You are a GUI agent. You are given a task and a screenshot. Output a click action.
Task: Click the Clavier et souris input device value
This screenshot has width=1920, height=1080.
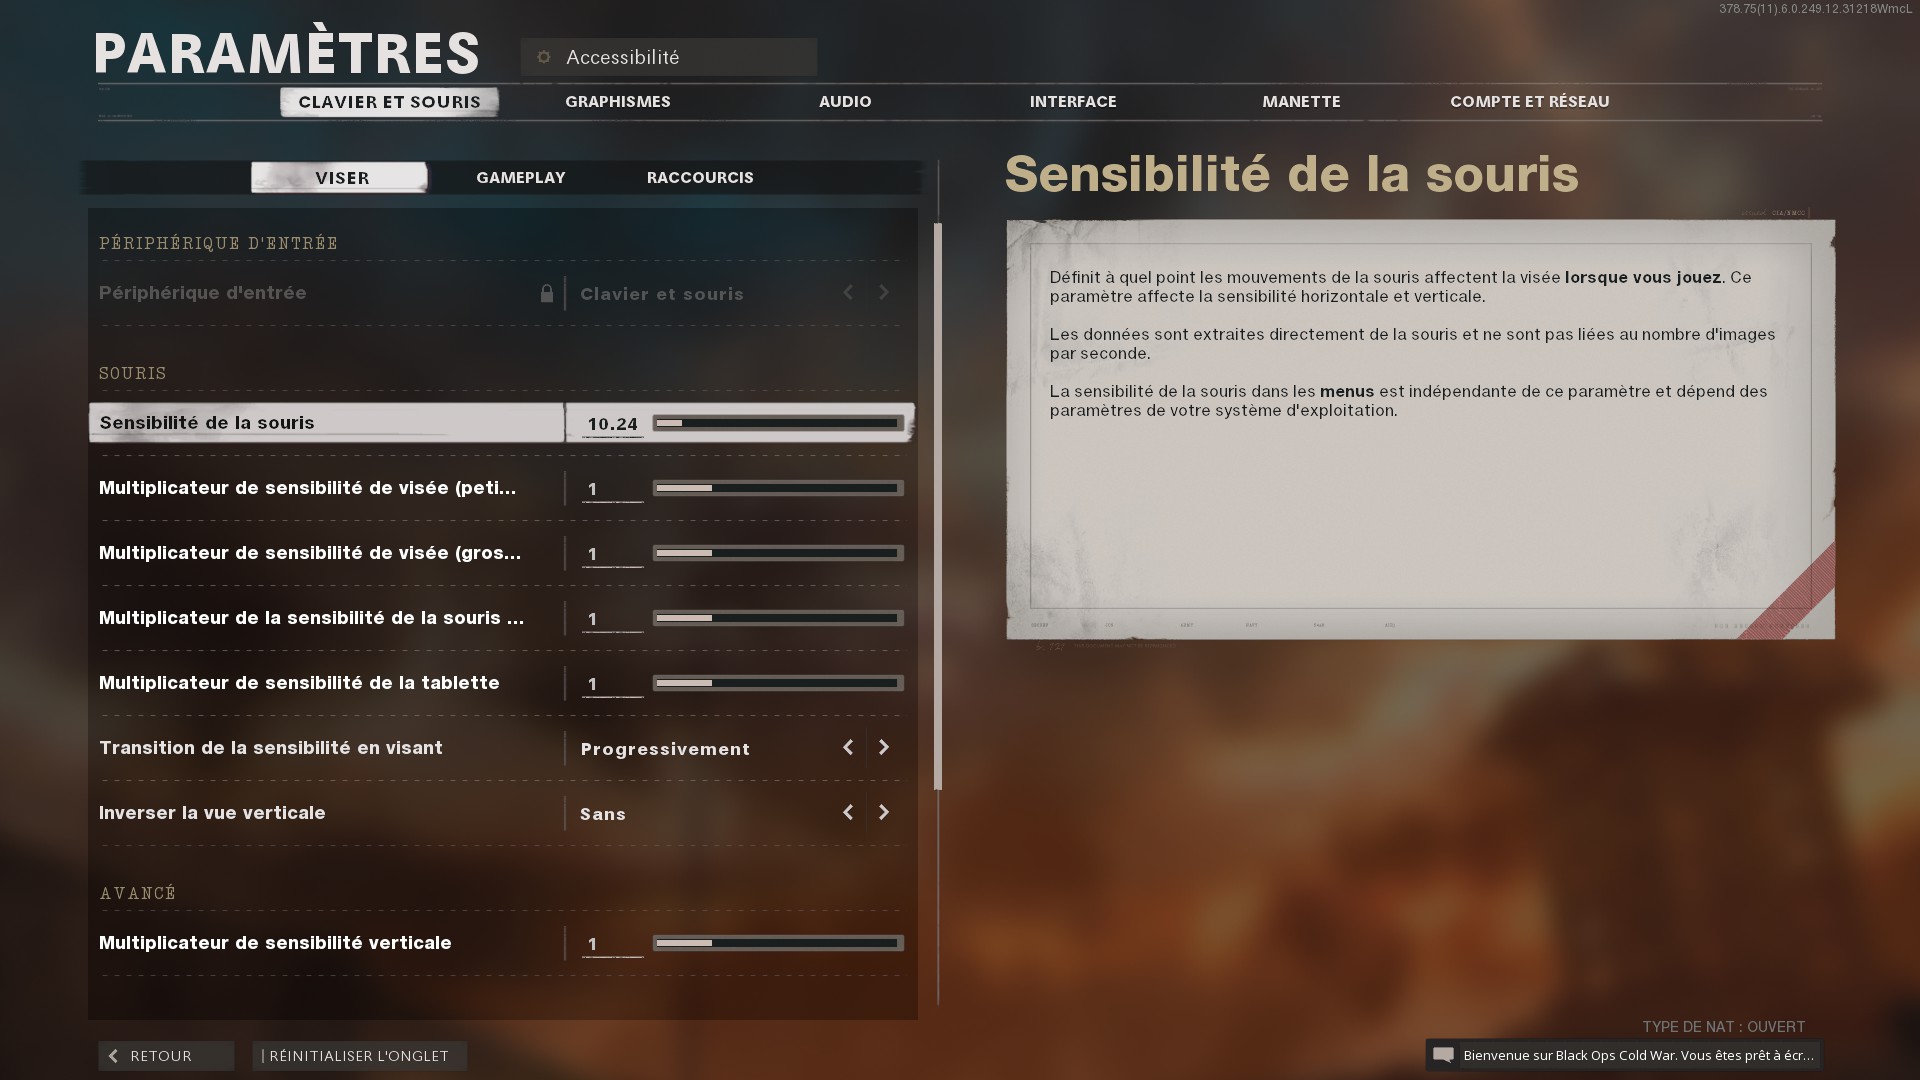662,294
